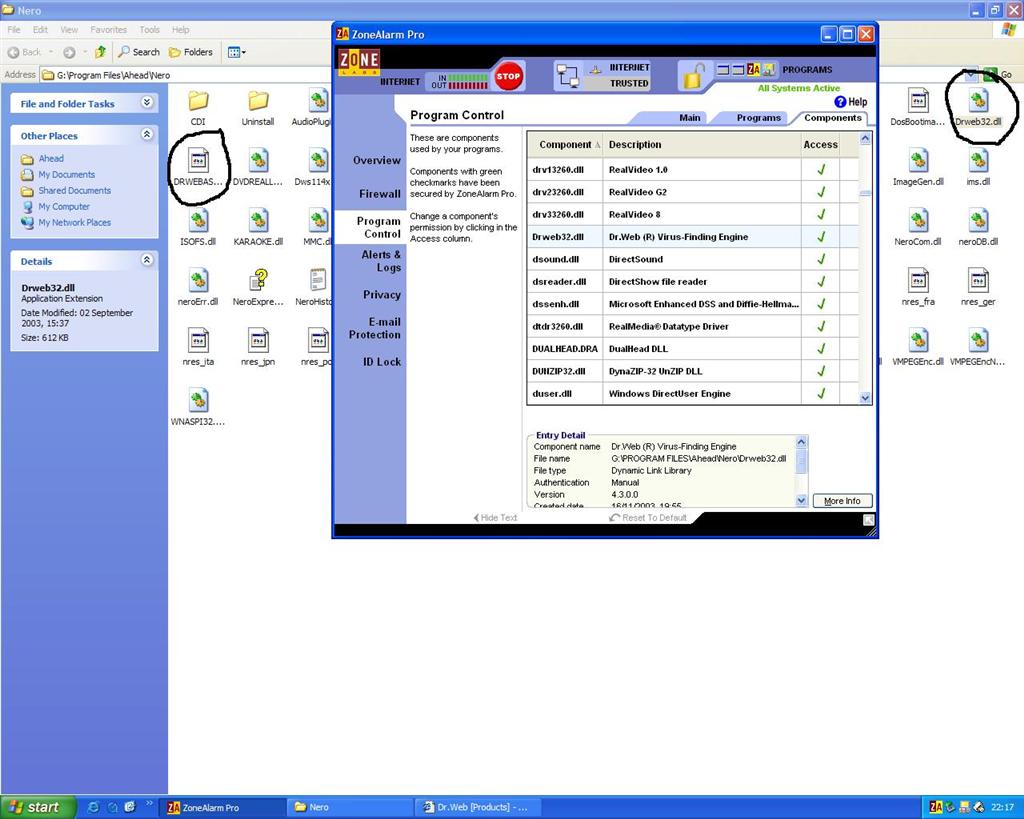
Task: Switch to the Programs tab
Action: tap(758, 118)
